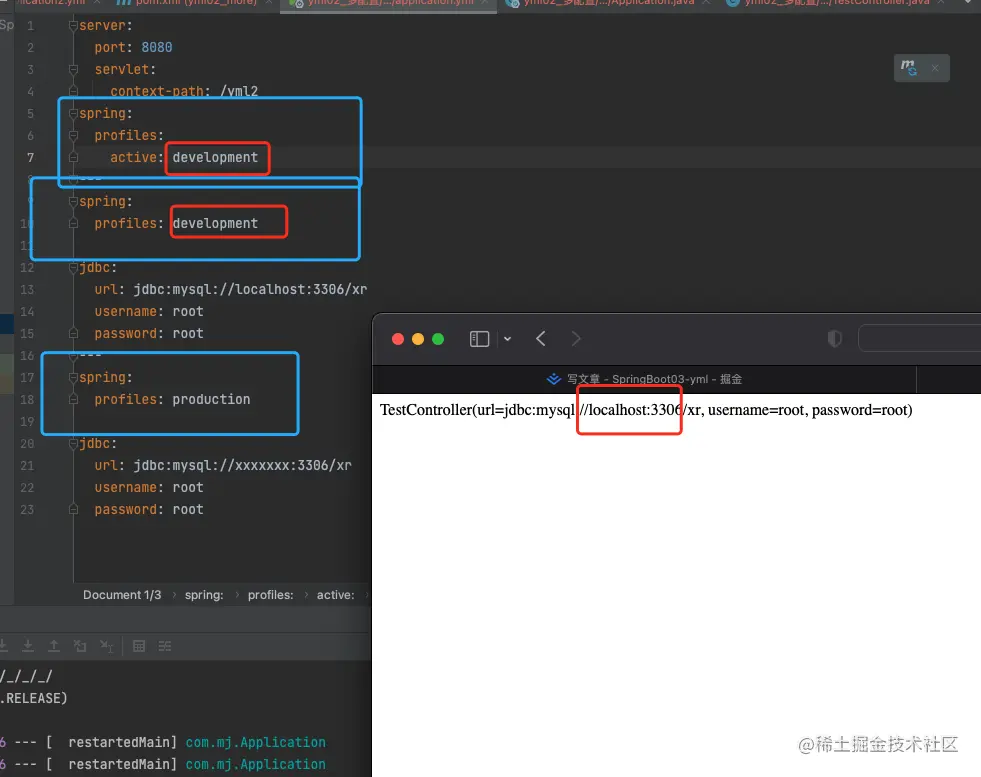Click the Document 1/3 breadcrumb
Image resolution: width=981 pixels, height=777 pixels.
coord(122,595)
